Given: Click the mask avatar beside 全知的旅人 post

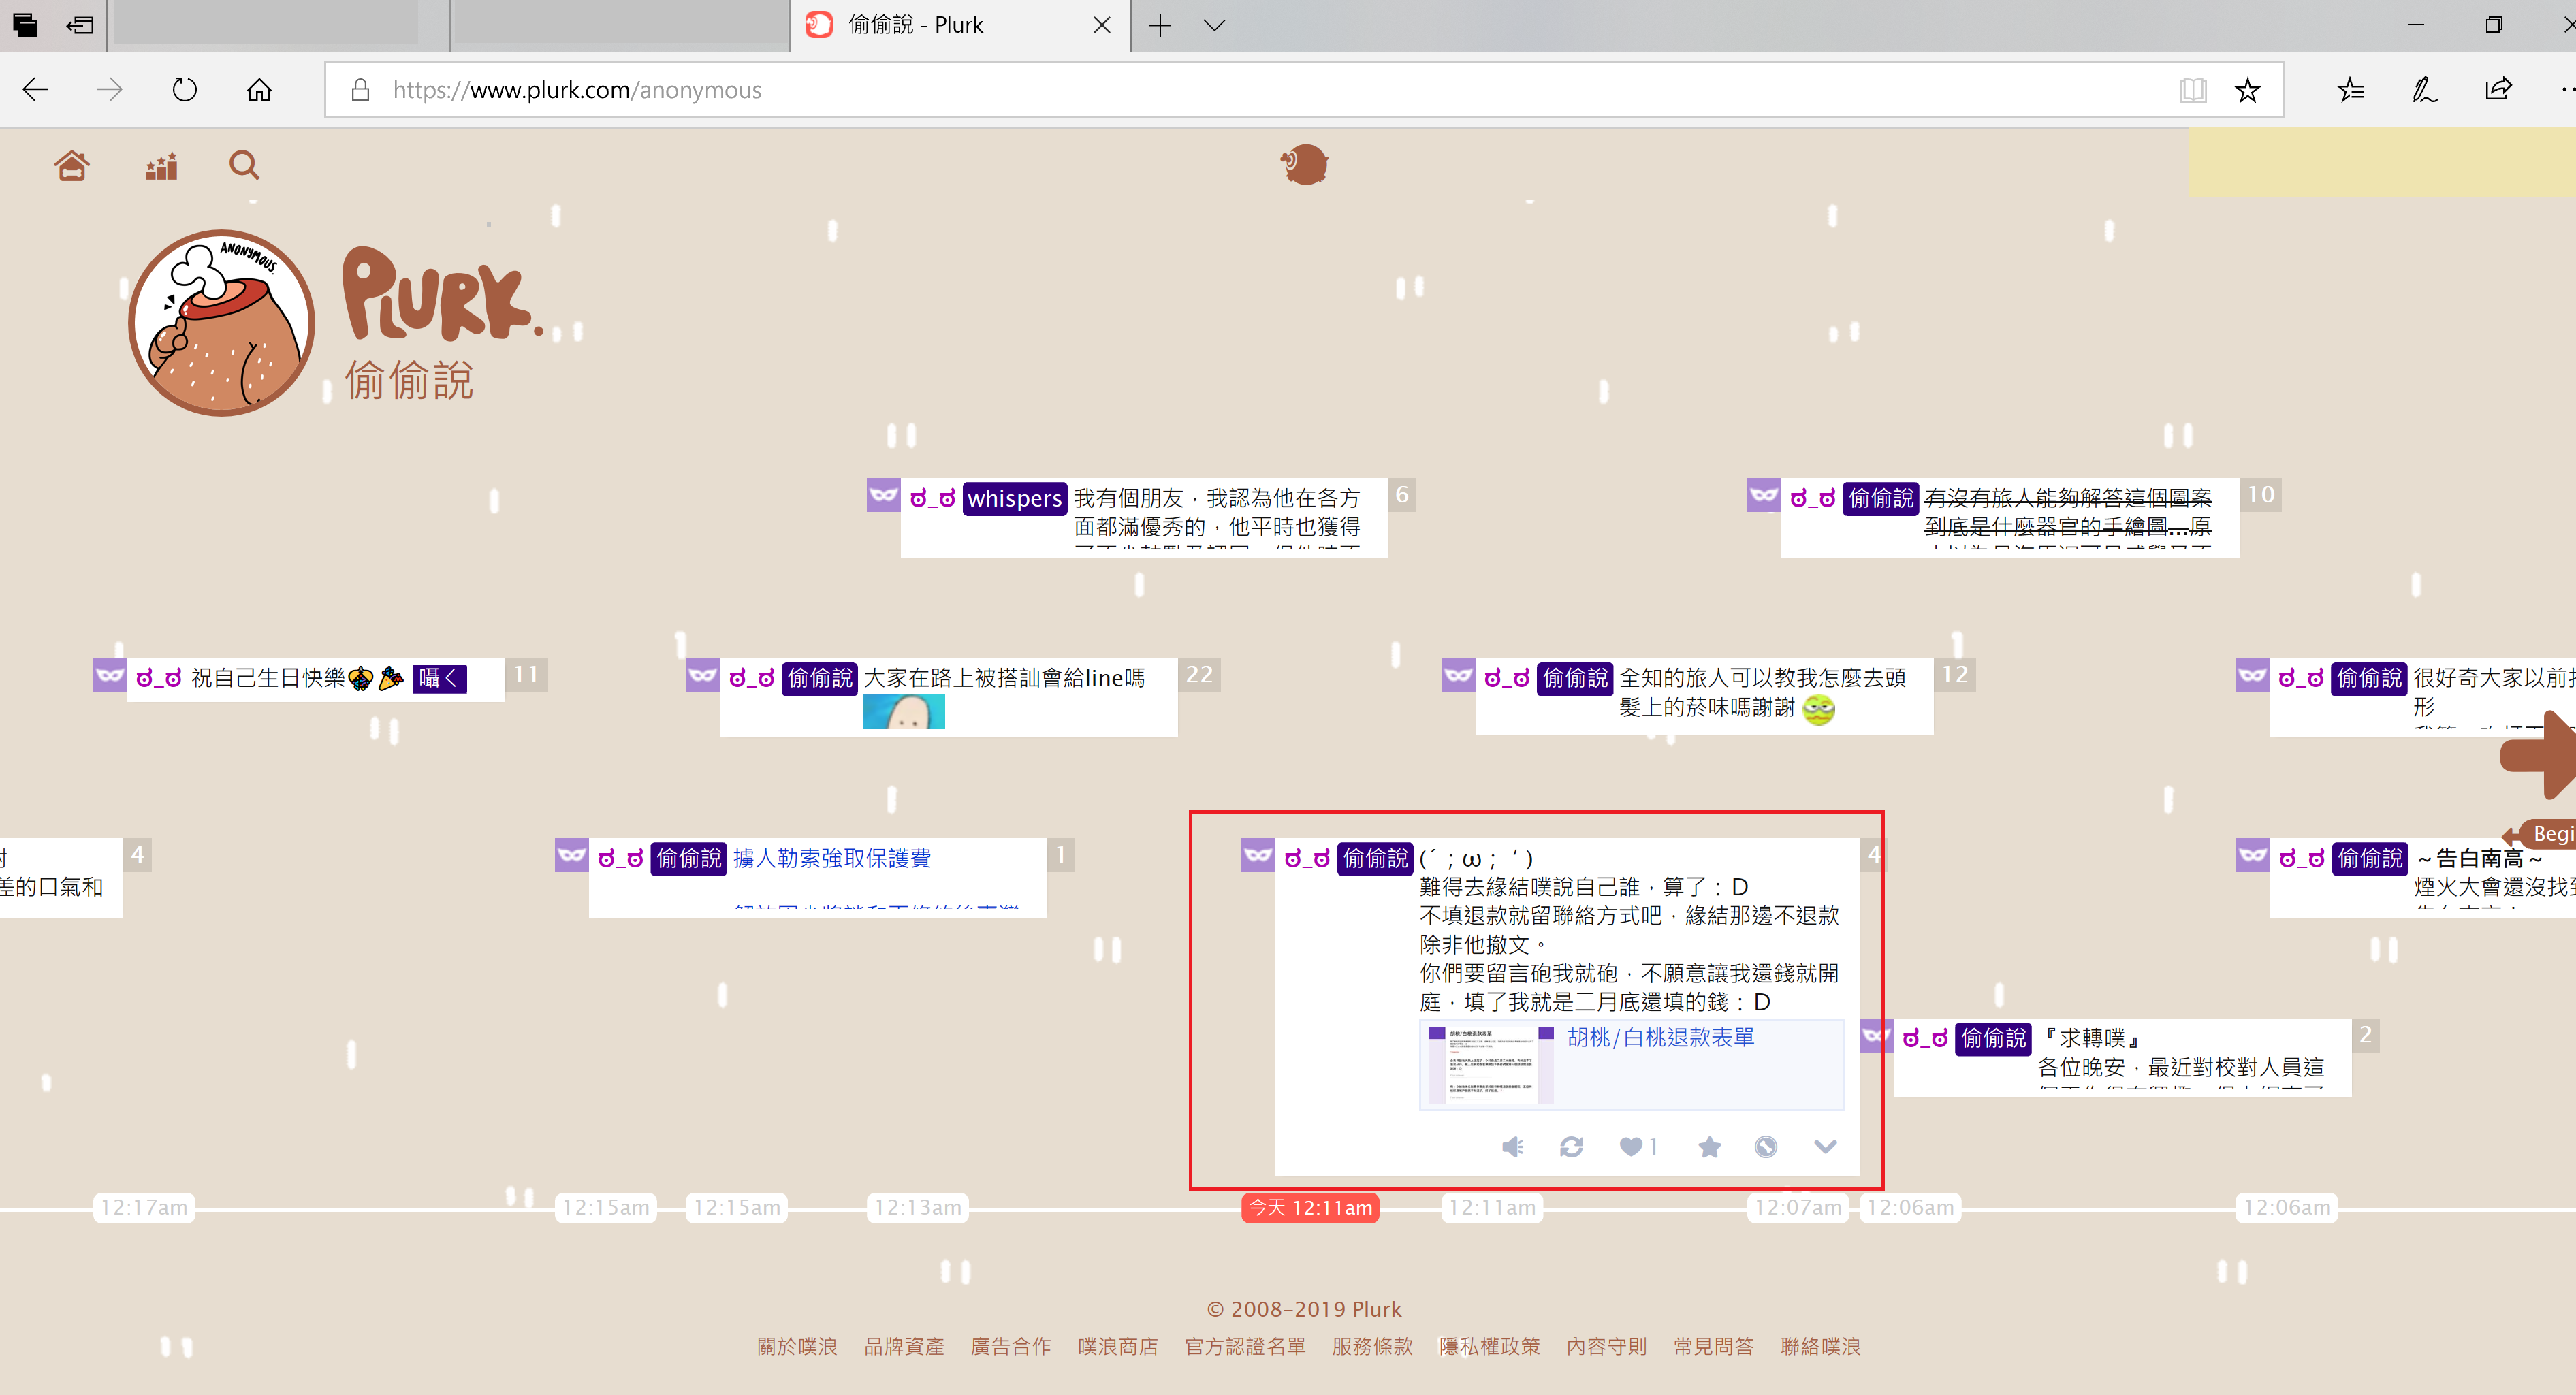Looking at the screenshot, I should [1458, 675].
